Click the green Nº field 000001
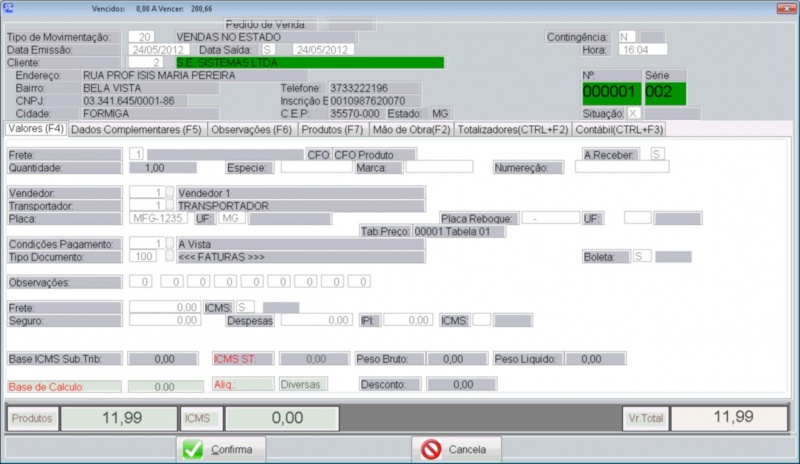Viewport: 800px width, 464px height. point(610,92)
